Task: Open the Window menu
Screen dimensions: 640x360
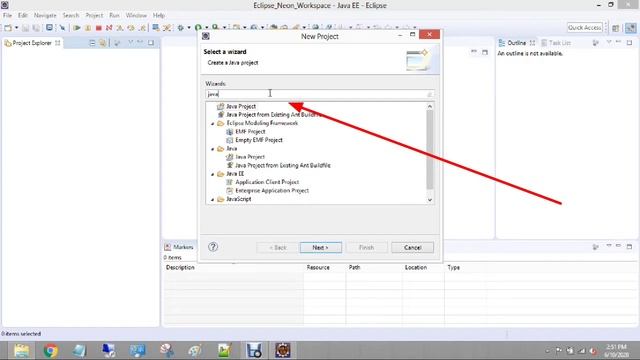Action: tap(136, 15)
